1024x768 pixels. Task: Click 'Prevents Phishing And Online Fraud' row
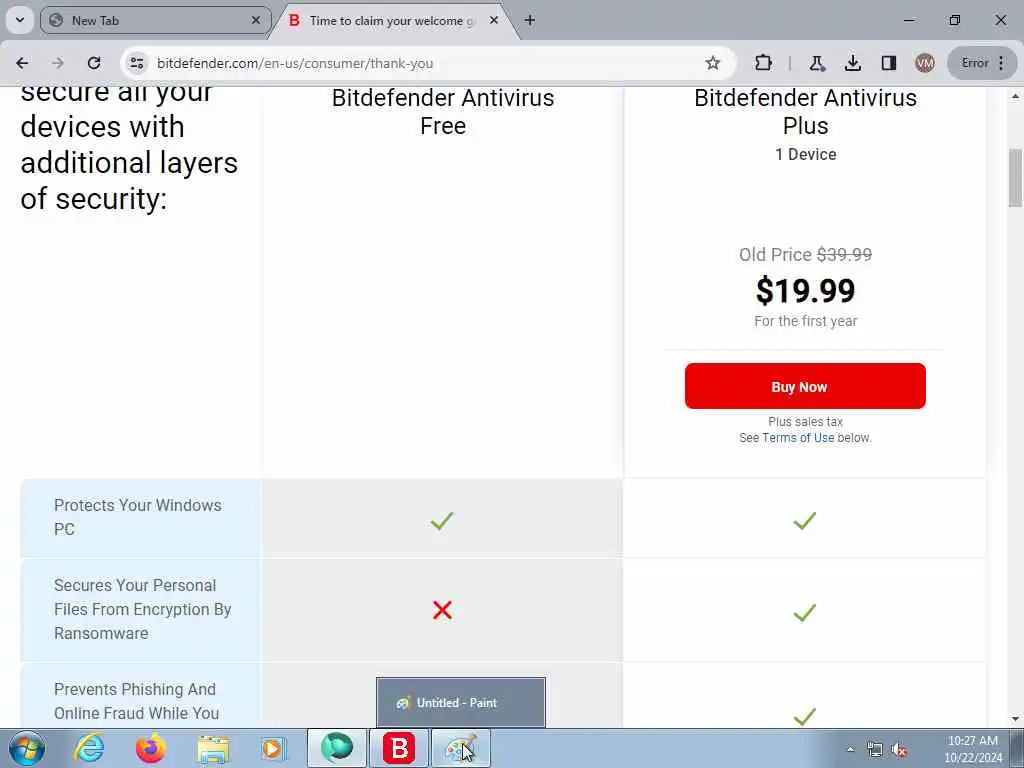(140, 696)
